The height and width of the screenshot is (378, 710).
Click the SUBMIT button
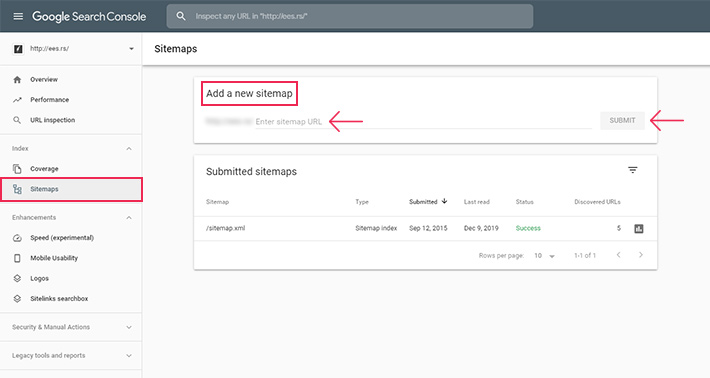pos(622,120)
